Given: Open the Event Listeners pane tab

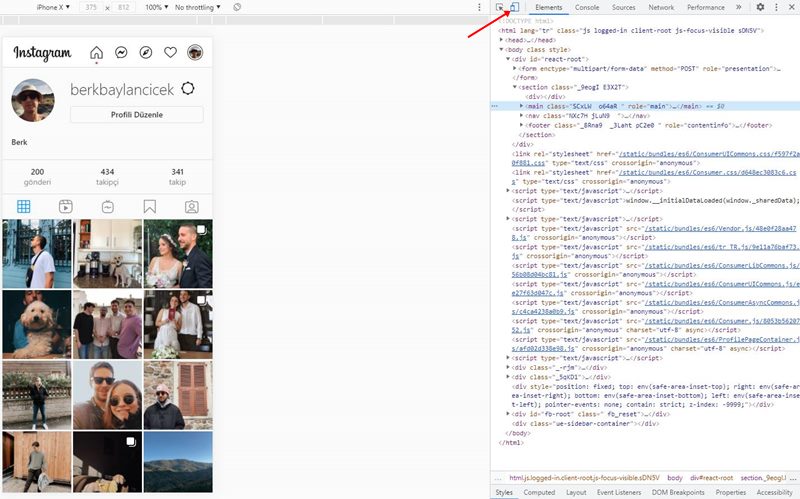Looking at the screenshot, I should click(x=619, y=492).
